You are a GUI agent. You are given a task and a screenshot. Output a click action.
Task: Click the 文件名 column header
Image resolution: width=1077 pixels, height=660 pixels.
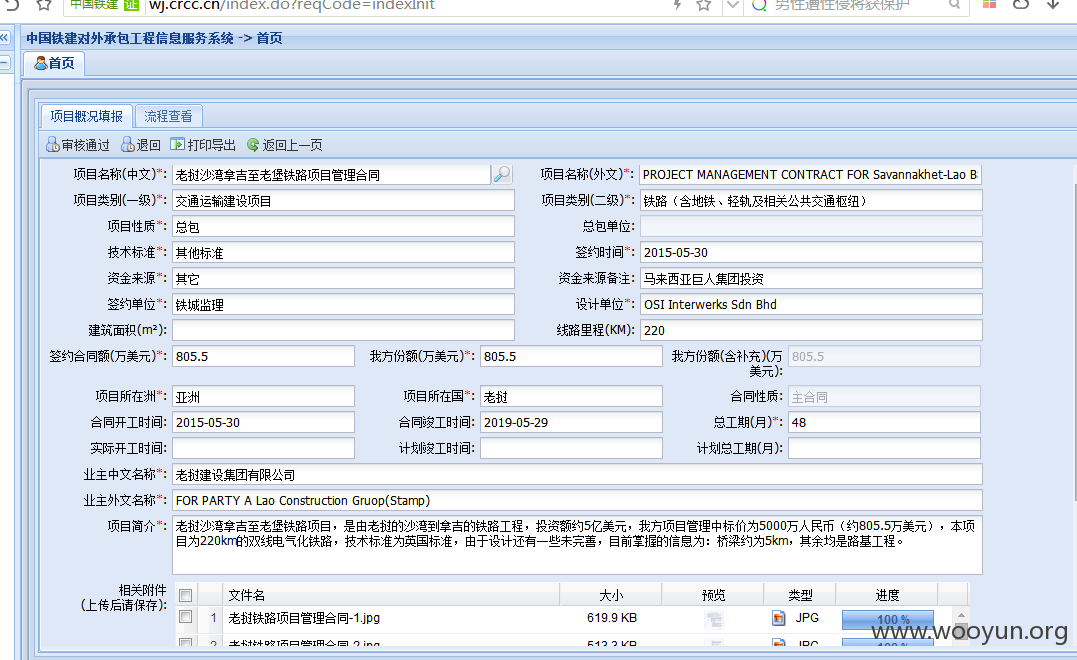coord(391,595)
